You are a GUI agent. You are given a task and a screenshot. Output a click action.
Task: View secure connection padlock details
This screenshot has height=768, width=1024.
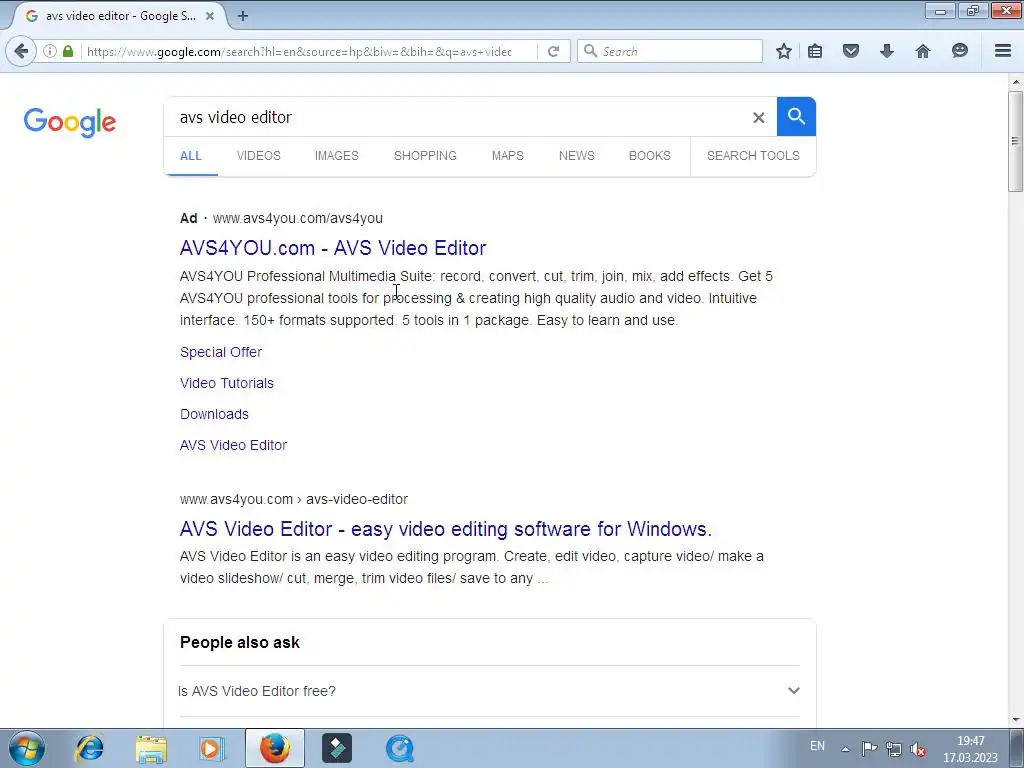point(68,51)
